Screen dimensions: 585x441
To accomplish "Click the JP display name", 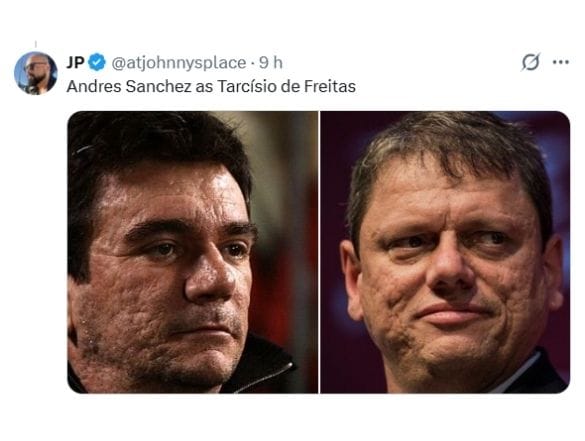I will pyautogui.click(x=76, y=62).
